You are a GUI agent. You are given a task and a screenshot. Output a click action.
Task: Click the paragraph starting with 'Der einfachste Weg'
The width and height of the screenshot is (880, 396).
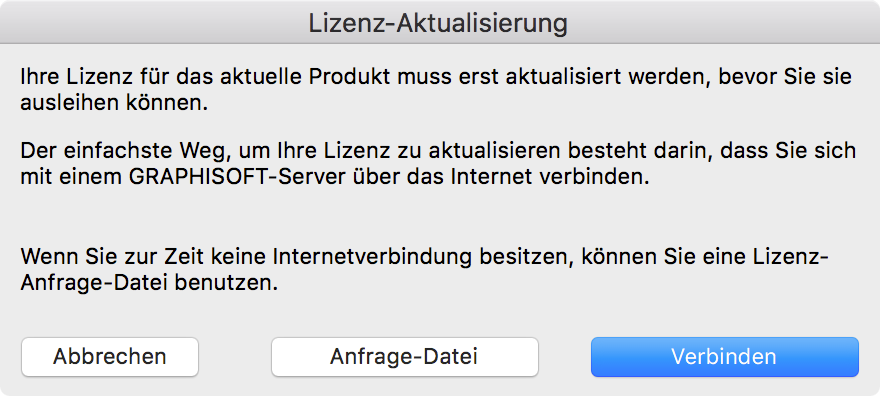[438, 164]
